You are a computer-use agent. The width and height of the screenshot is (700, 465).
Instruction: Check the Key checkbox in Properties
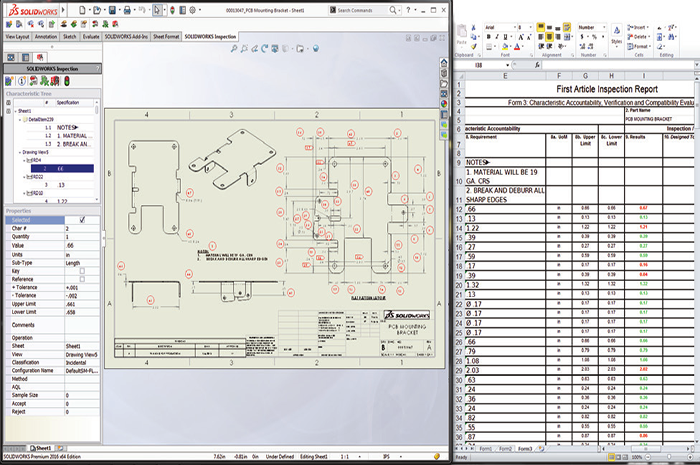click(x=82, y=270)
